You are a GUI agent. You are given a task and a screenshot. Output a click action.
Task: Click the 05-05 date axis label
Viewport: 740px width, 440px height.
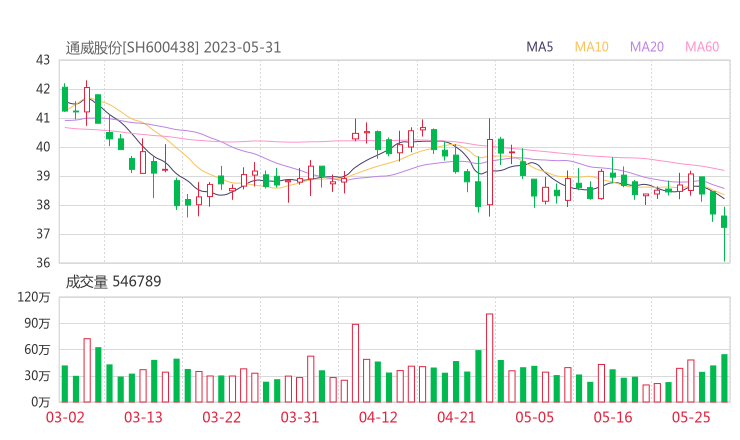click(534, 417)
